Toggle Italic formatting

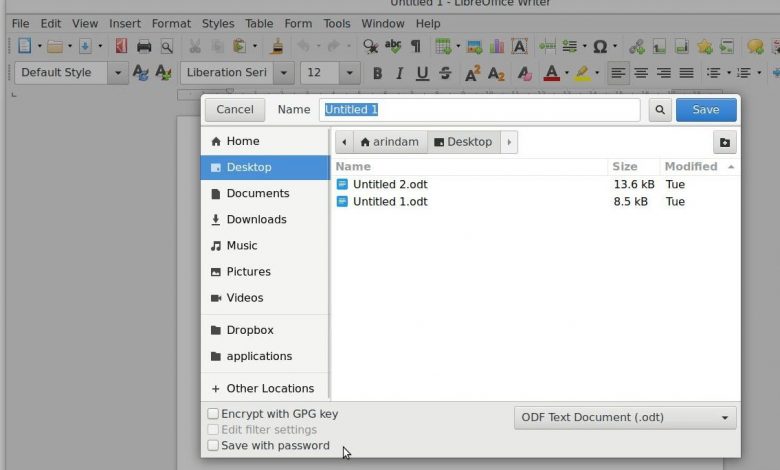(399, 73)
